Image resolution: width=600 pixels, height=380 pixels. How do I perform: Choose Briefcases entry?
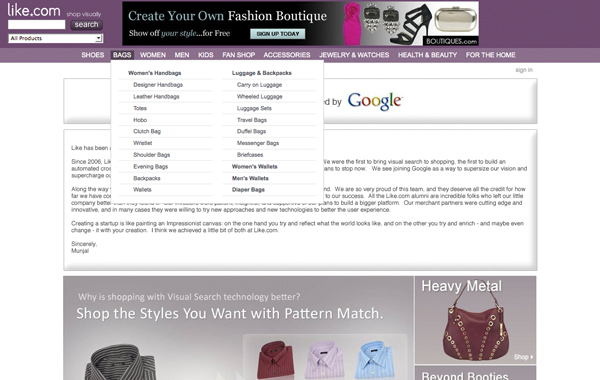click(250, 155)
